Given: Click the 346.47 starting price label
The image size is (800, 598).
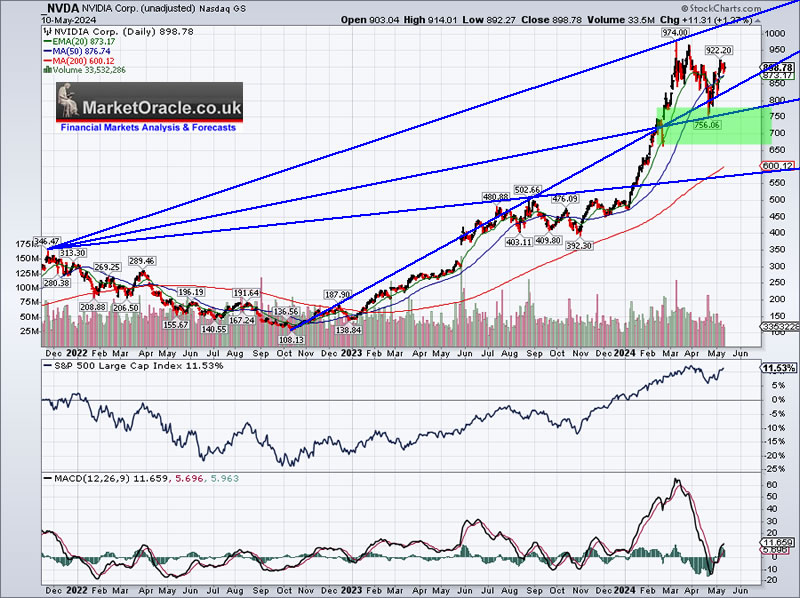Looking at the screenshot, I should [47, 241].
